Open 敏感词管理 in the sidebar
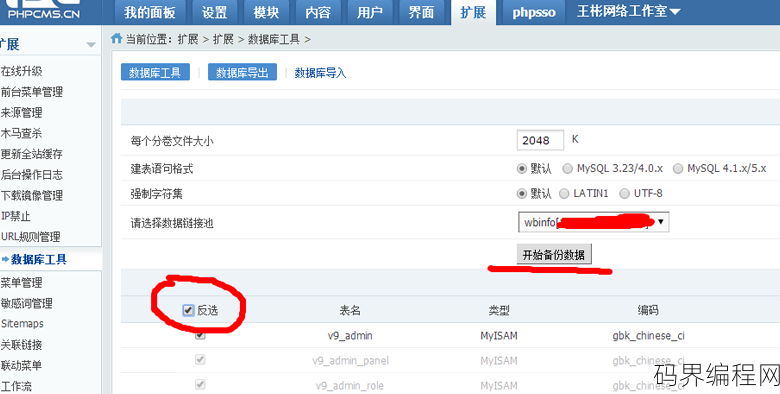 point(26,303)
